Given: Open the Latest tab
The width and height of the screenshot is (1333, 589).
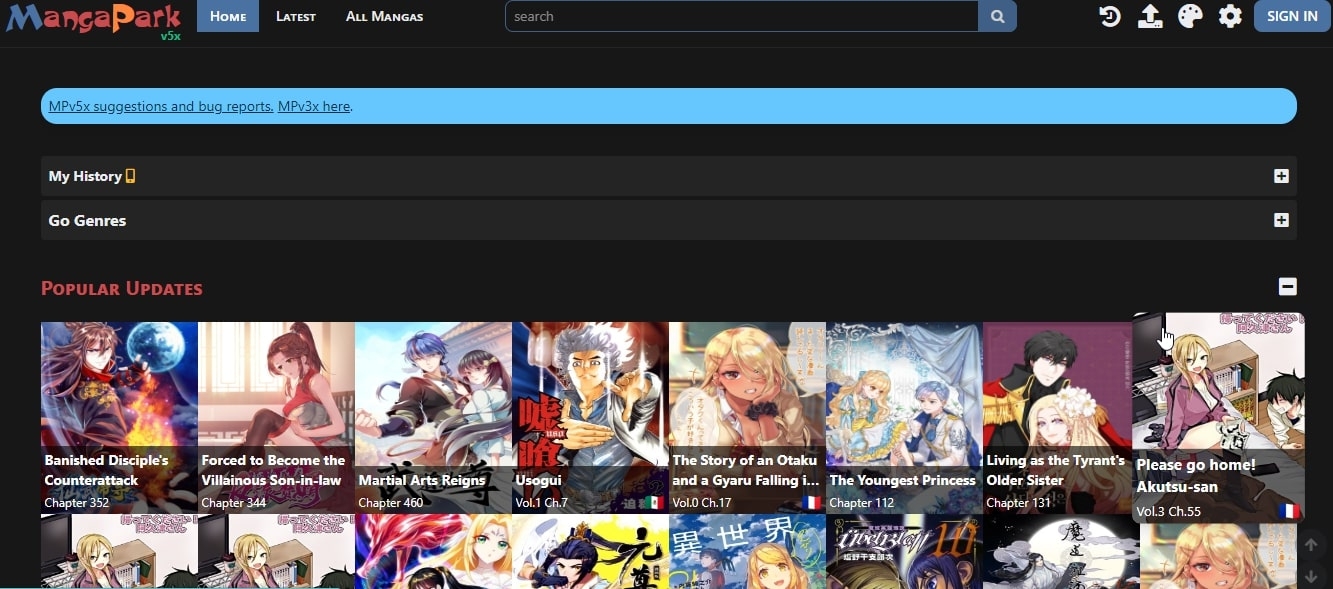Looking at the screenshot, I should click(x=296, y=16).
